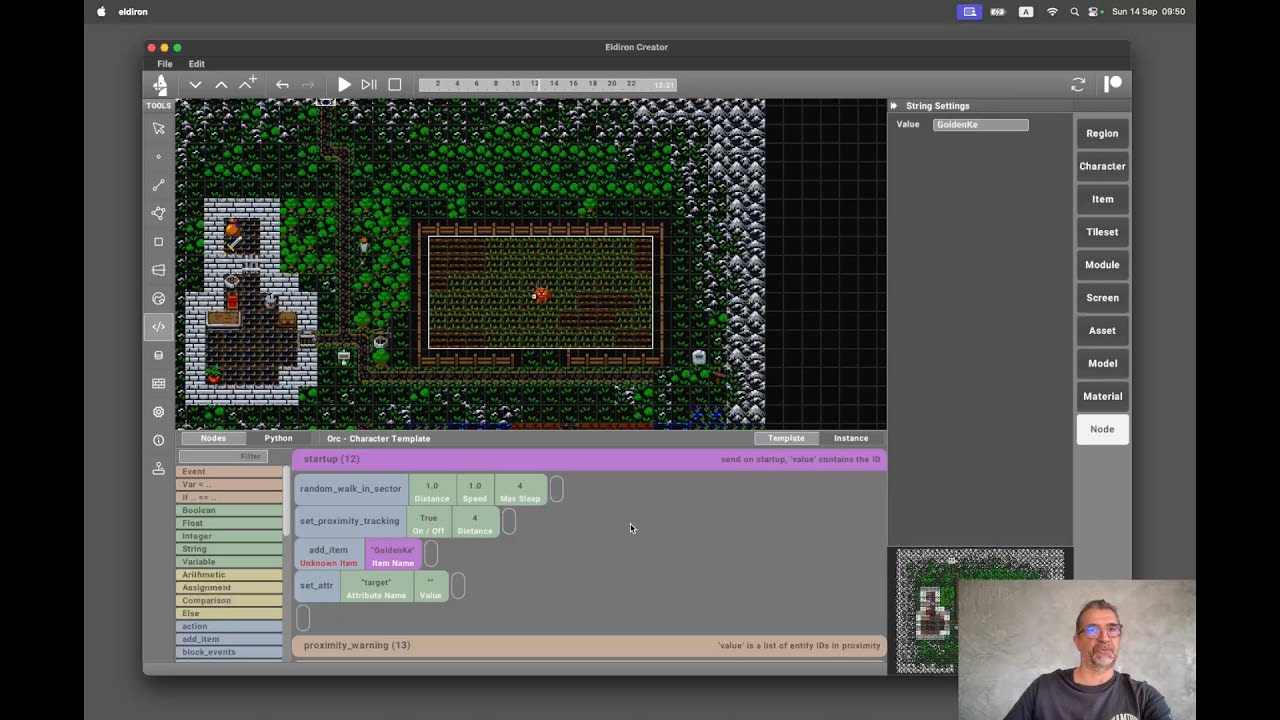
Task: Click the Value text field showing GoldenKe
Action: (980, 125)
